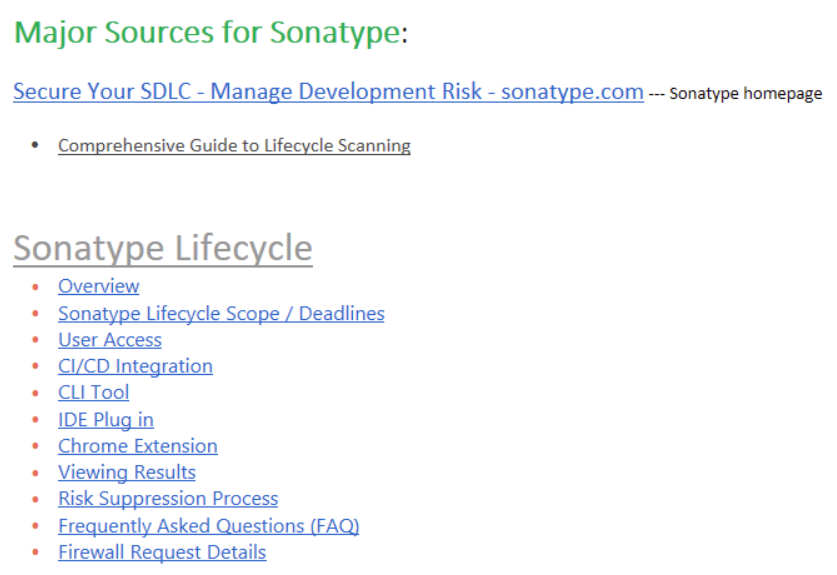The image size is (837, 575).
Task: Click the bullet beside Comprehensive Guide link
Action: [36, 146]
